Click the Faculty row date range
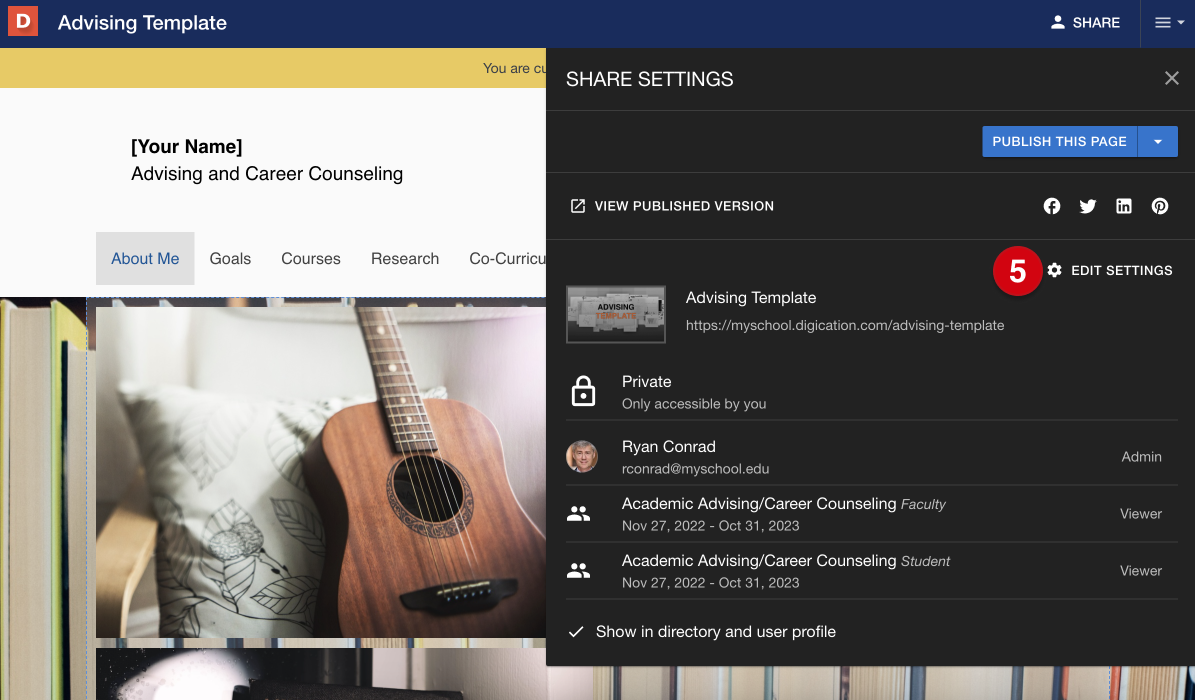This screenshot has height=700, width=1195. pos(710,526)
